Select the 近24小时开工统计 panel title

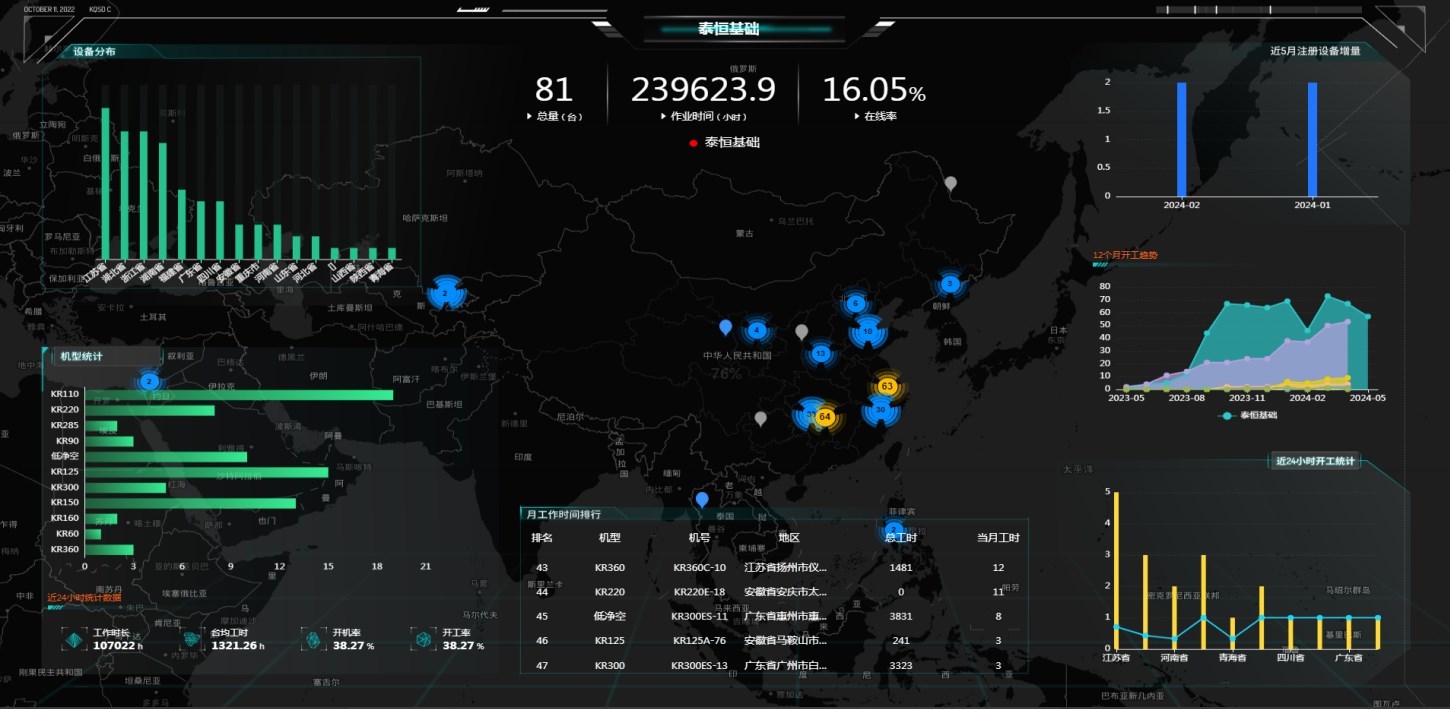tap(1315, 461)
